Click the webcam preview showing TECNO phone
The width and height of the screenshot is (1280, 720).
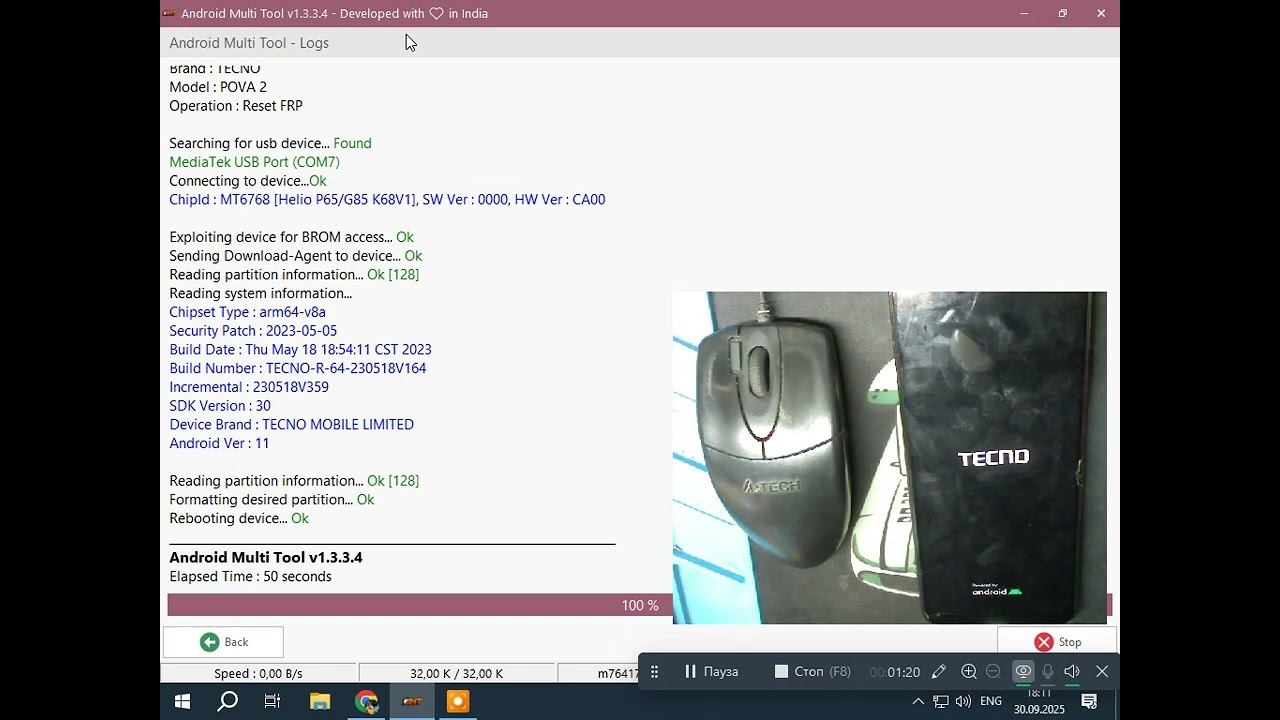click(890, 458)
